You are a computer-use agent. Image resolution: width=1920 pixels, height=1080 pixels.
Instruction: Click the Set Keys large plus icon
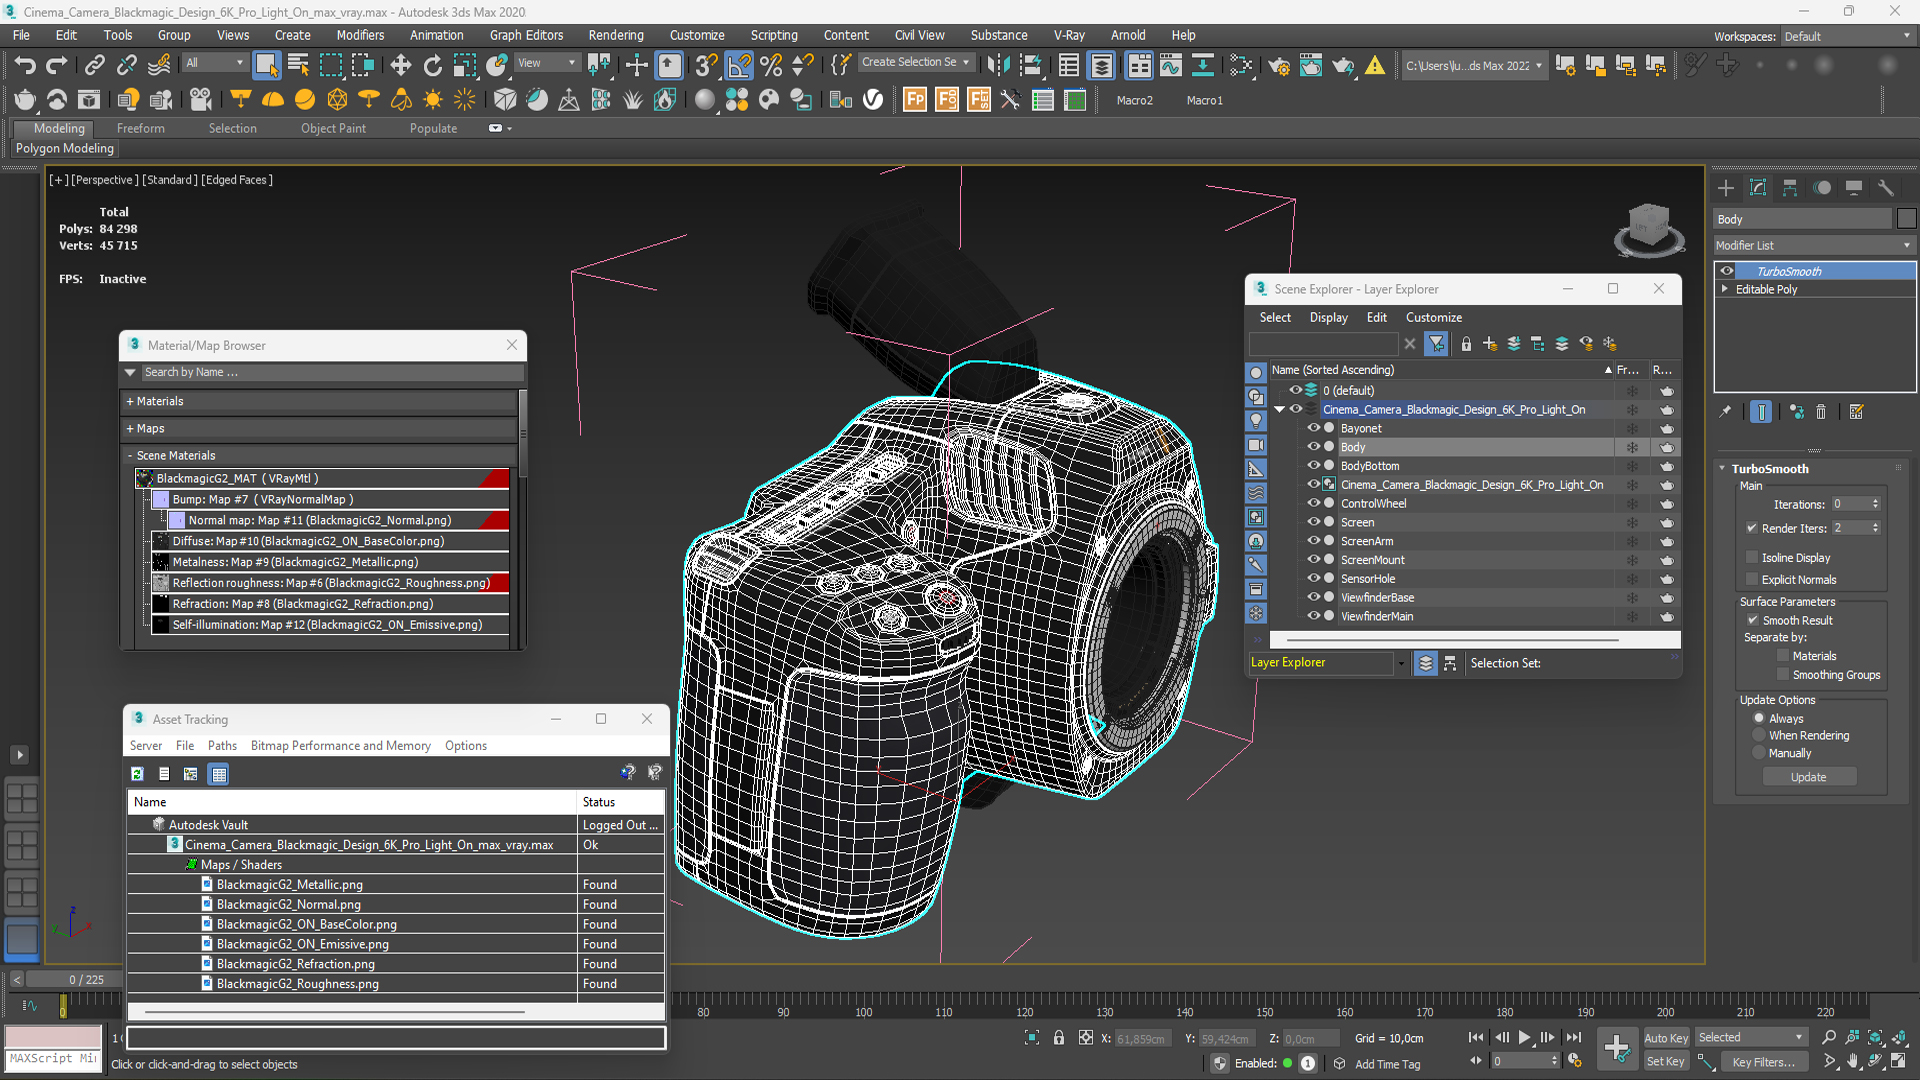[x=1616, y=1048]
